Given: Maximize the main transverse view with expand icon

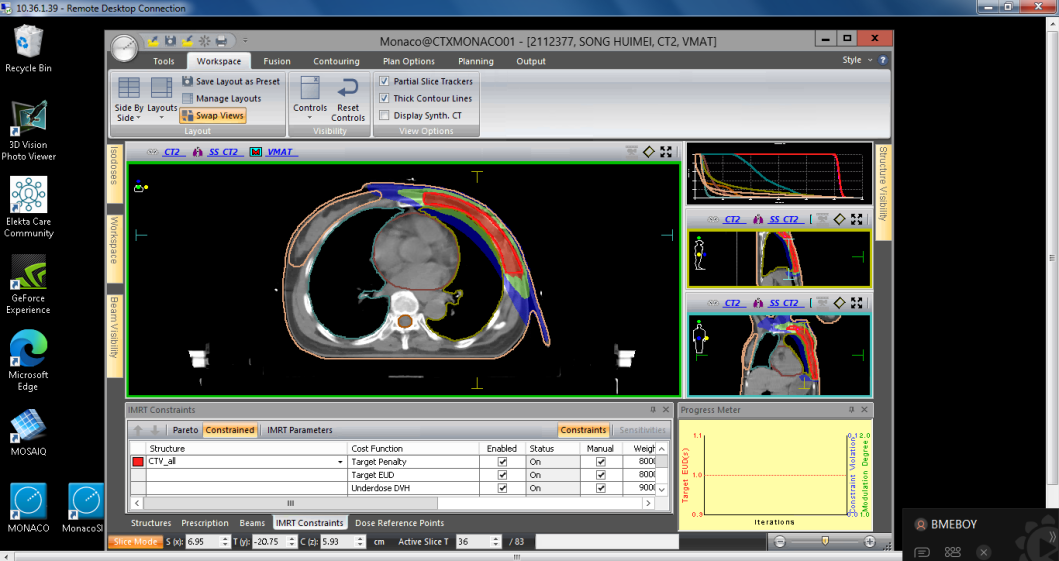Looking at the screenshot, I should (666, 152).
